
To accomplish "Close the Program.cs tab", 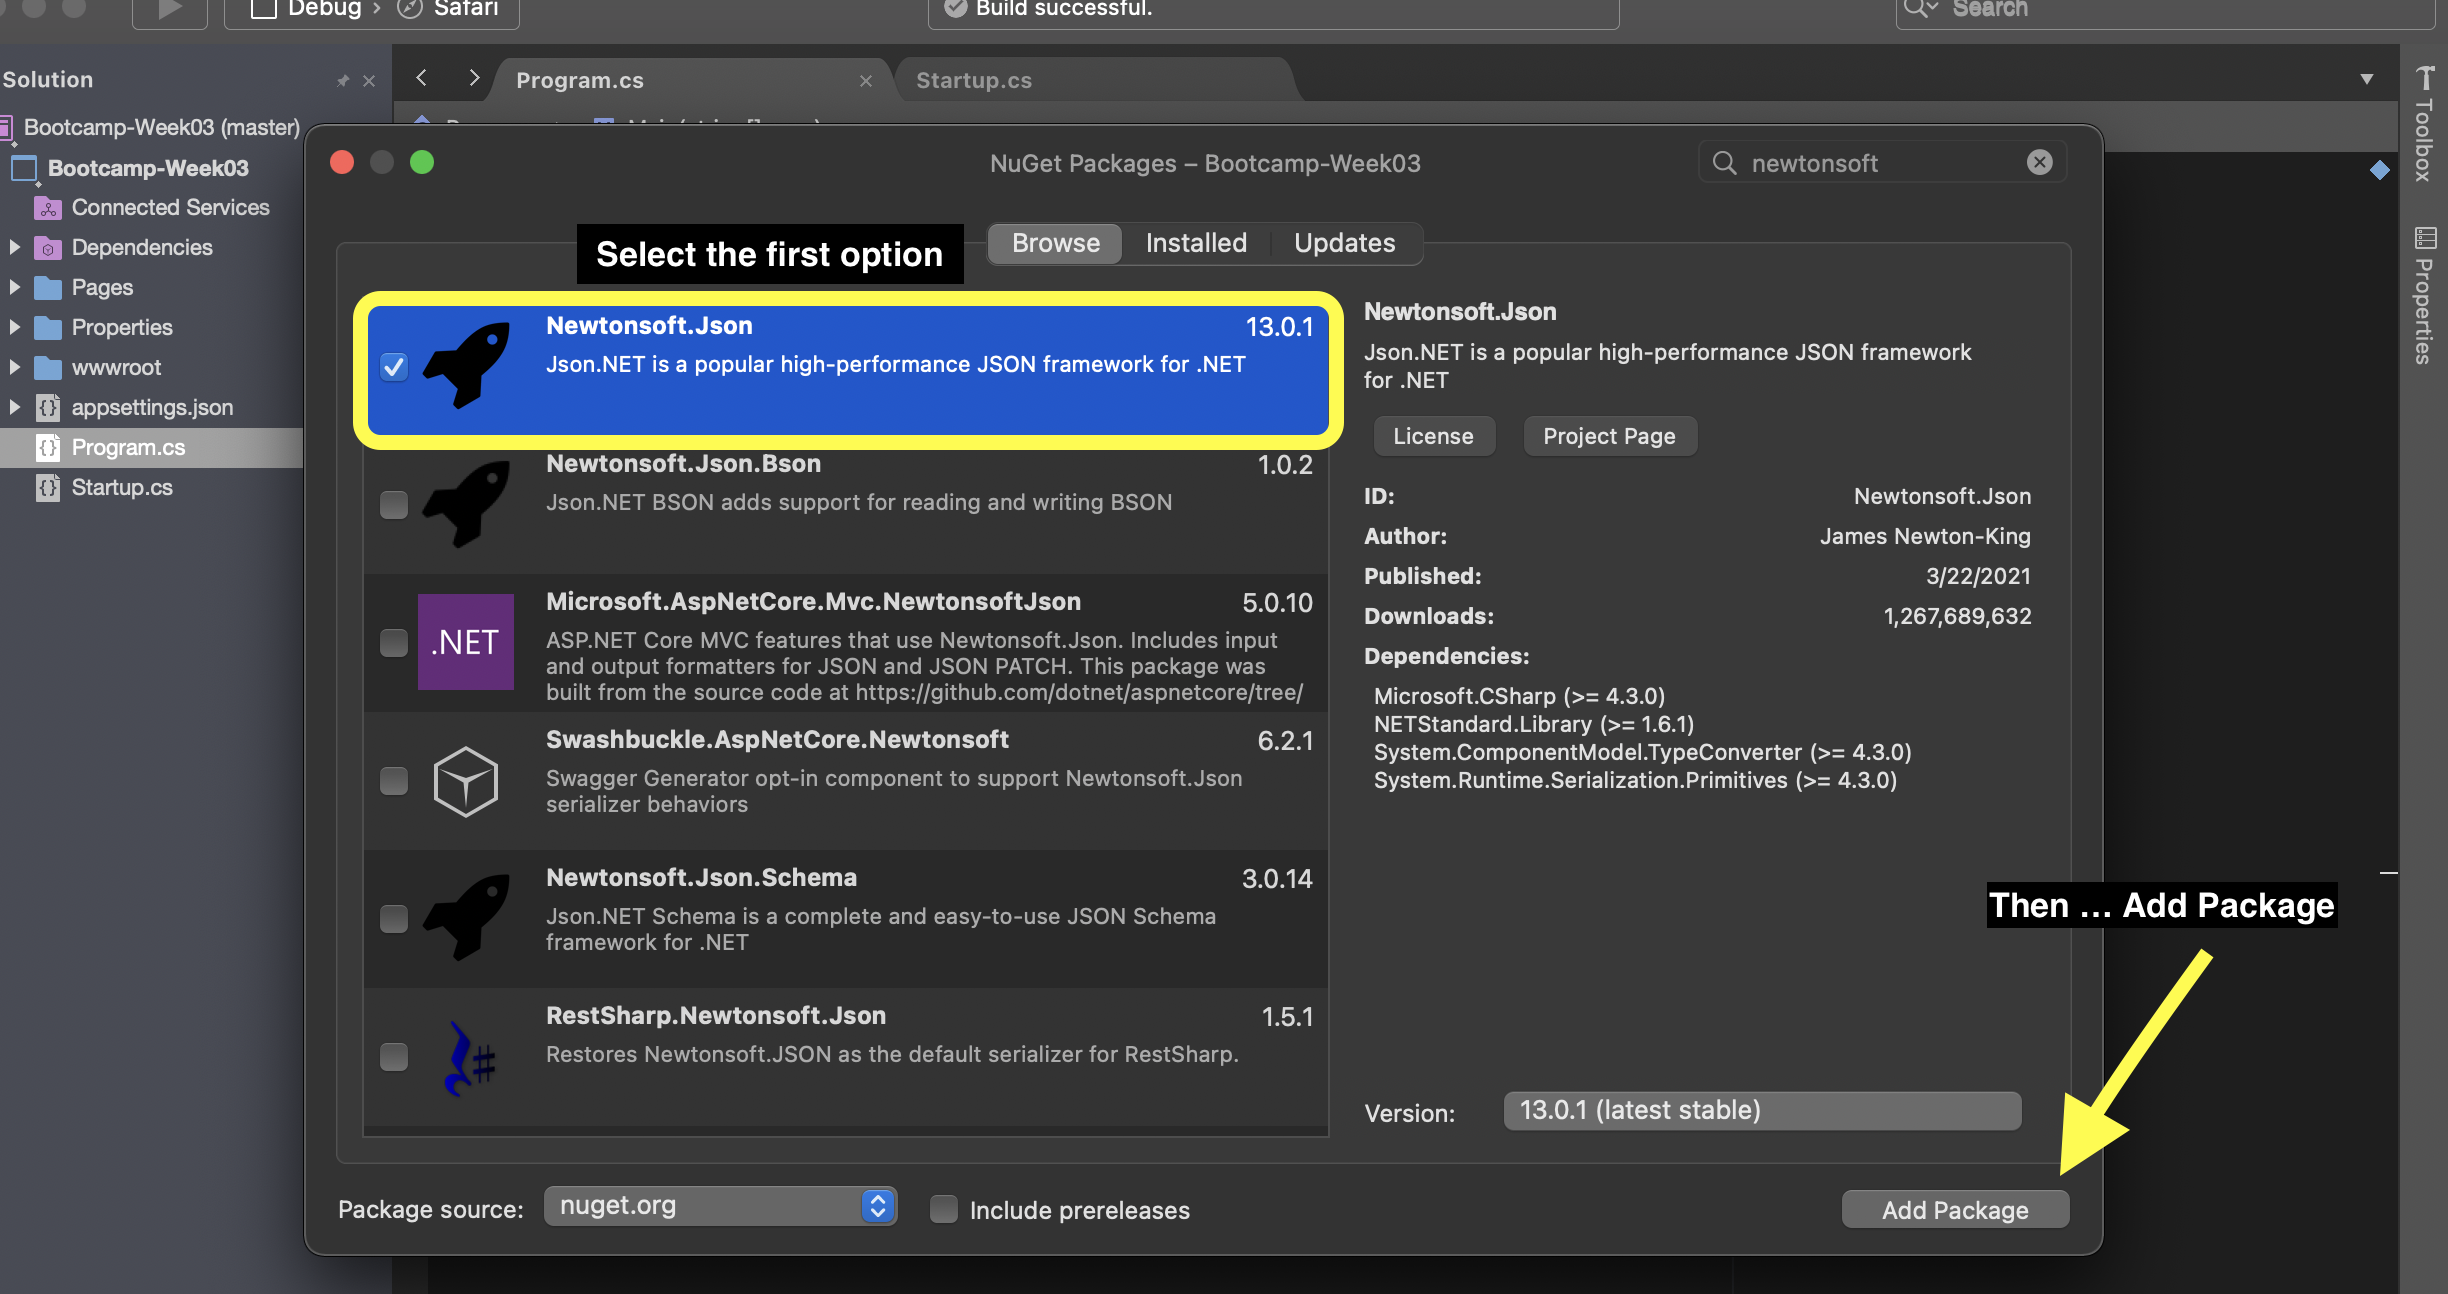I will [x=866, y=81].
